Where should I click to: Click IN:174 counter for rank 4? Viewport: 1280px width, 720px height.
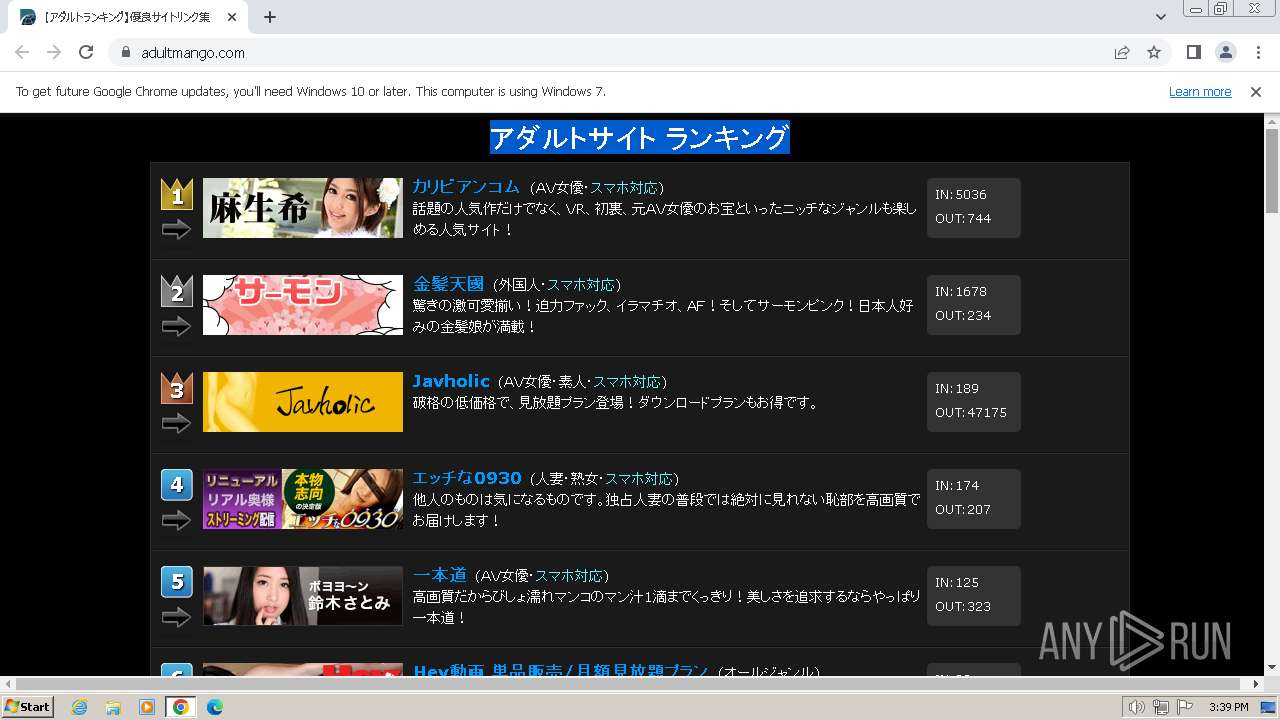(957, 486)
